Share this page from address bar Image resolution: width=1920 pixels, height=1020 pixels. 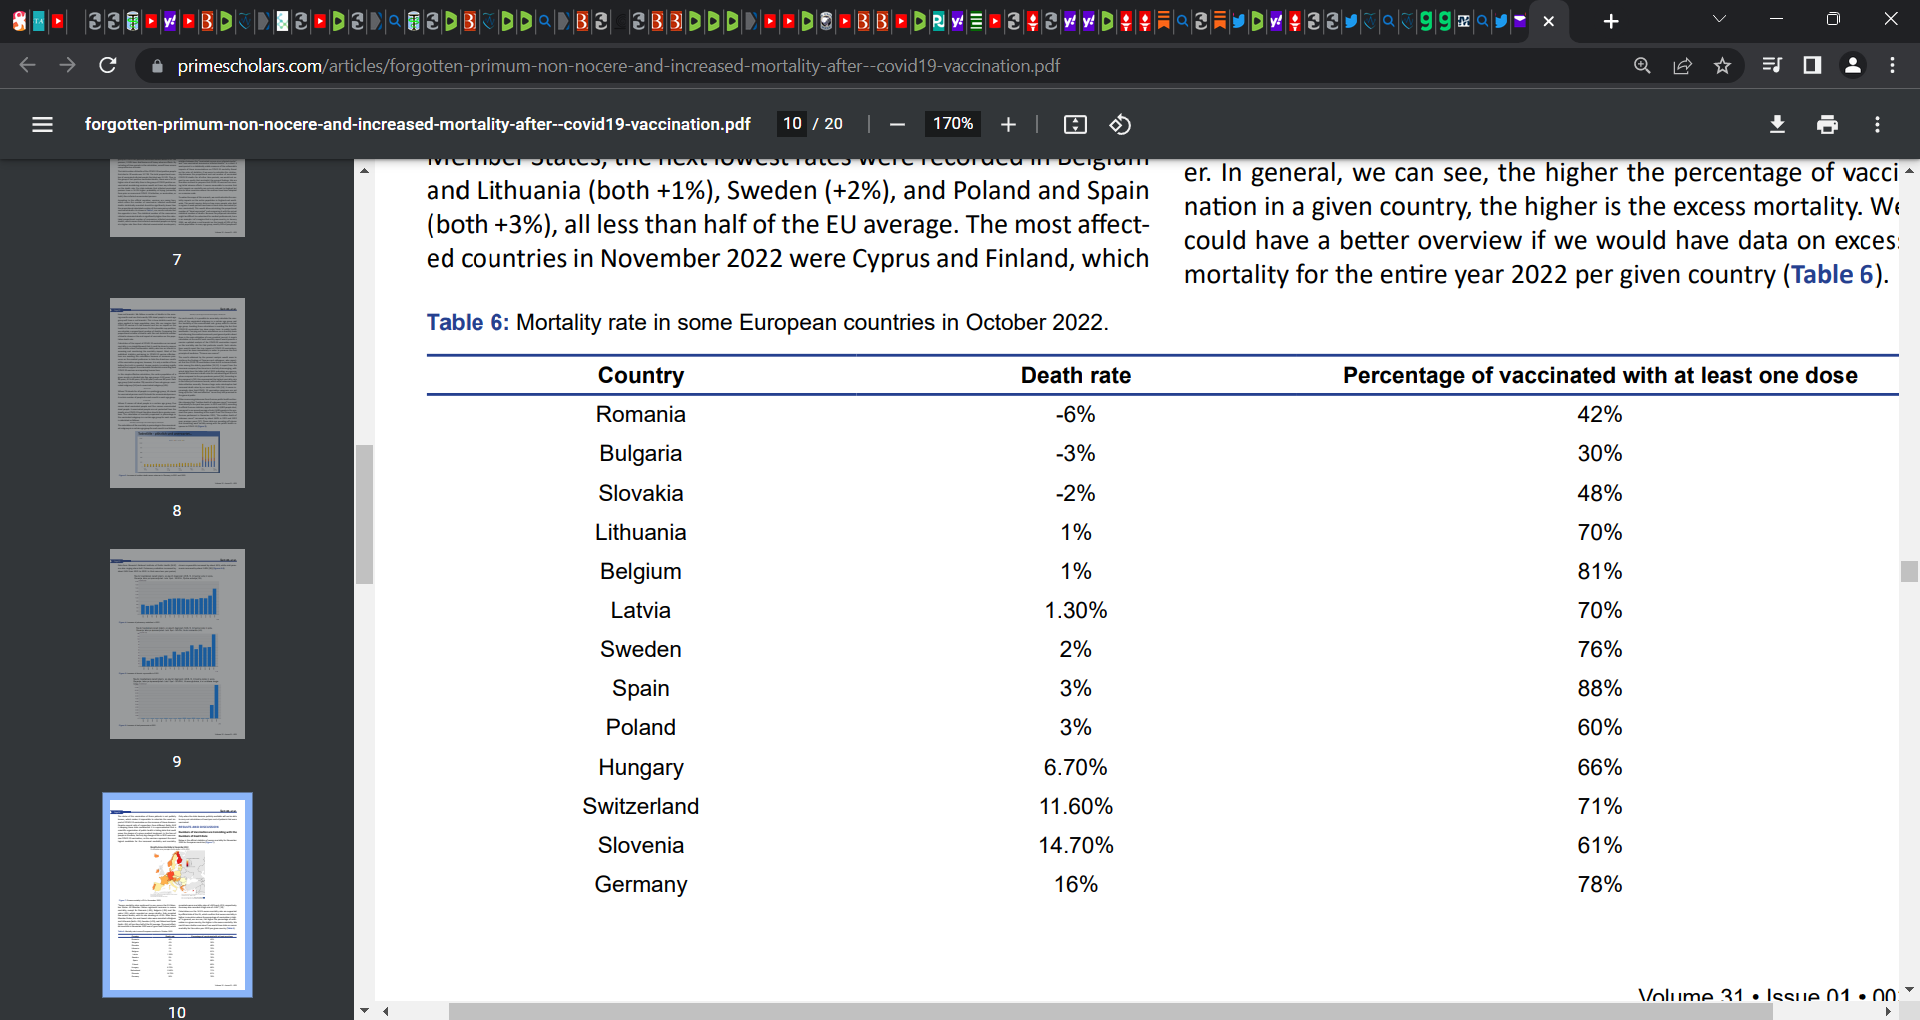coord(1682,65)
